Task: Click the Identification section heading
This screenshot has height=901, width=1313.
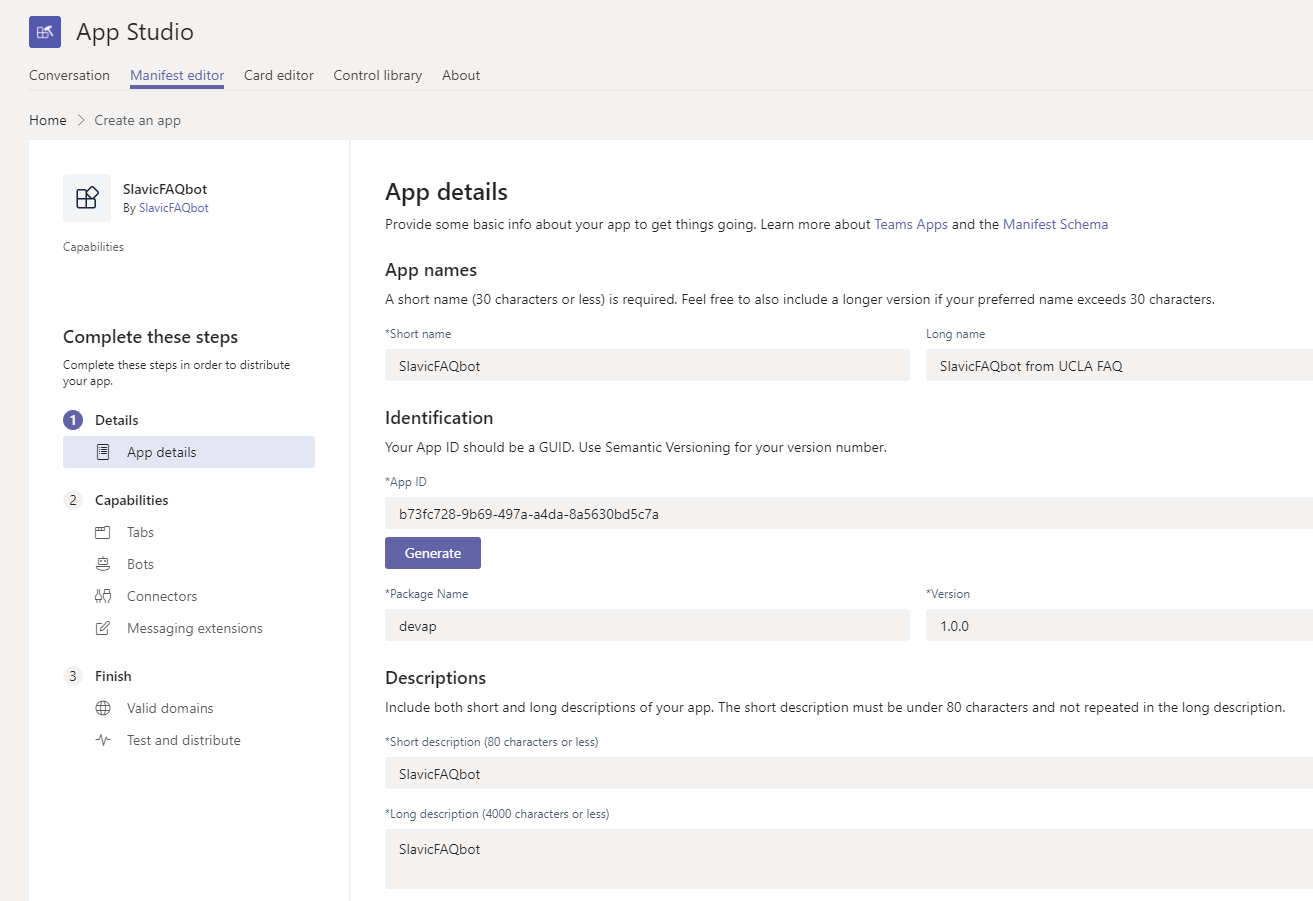Action: pyautogui.click(x=439, y=418)
